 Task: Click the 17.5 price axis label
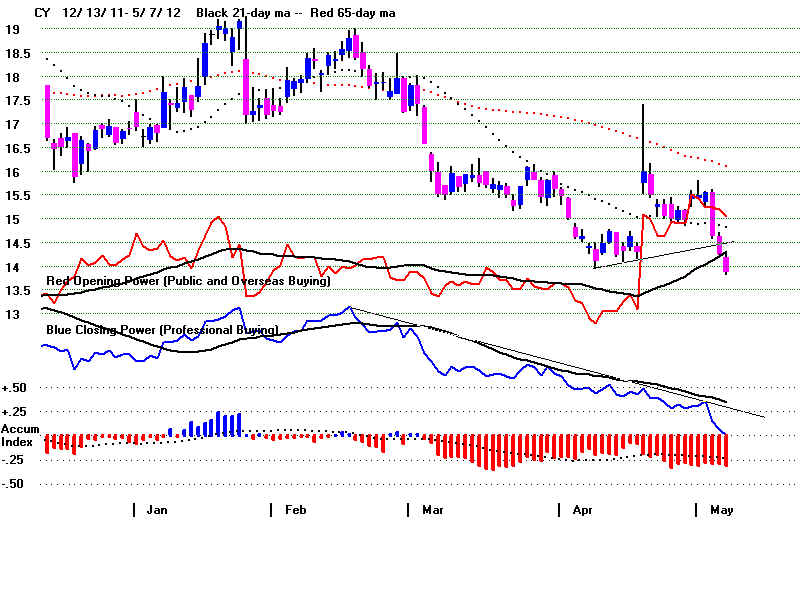(18, 101)
